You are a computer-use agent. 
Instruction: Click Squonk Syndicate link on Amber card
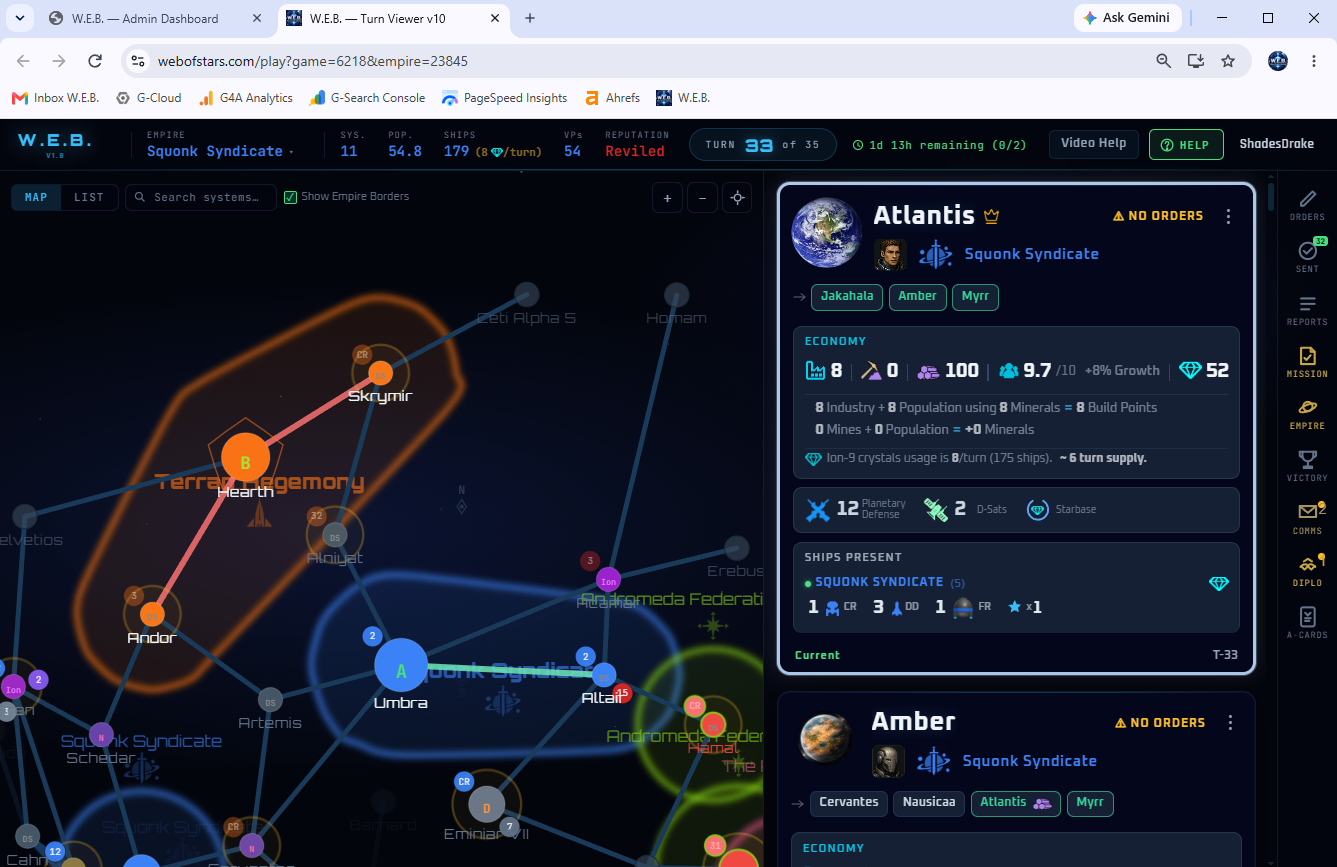coord(1030,761)
